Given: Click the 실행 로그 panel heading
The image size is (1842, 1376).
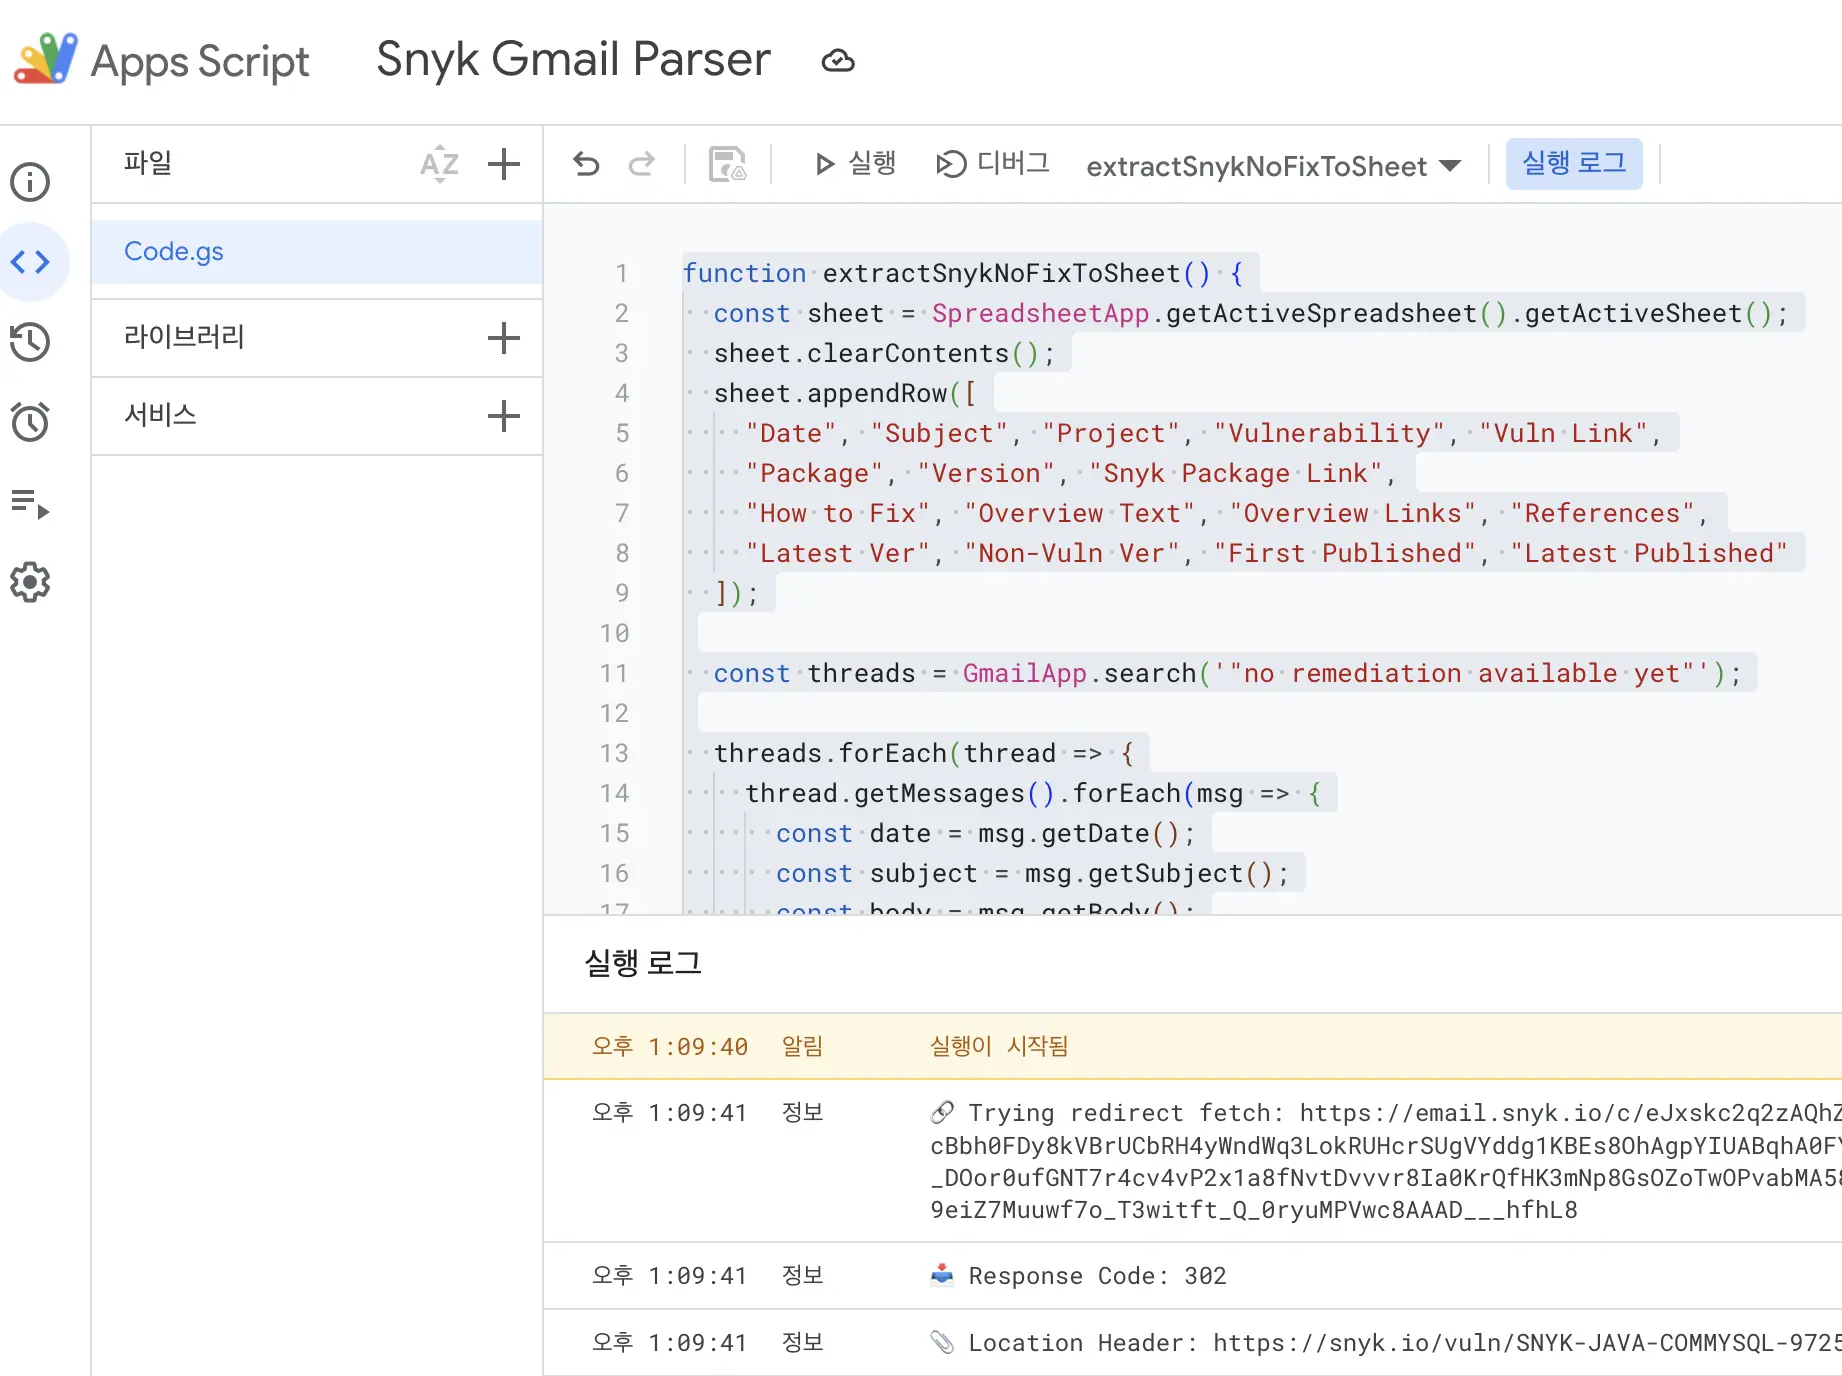Looking at the screenshot, I should coord(643,963).
